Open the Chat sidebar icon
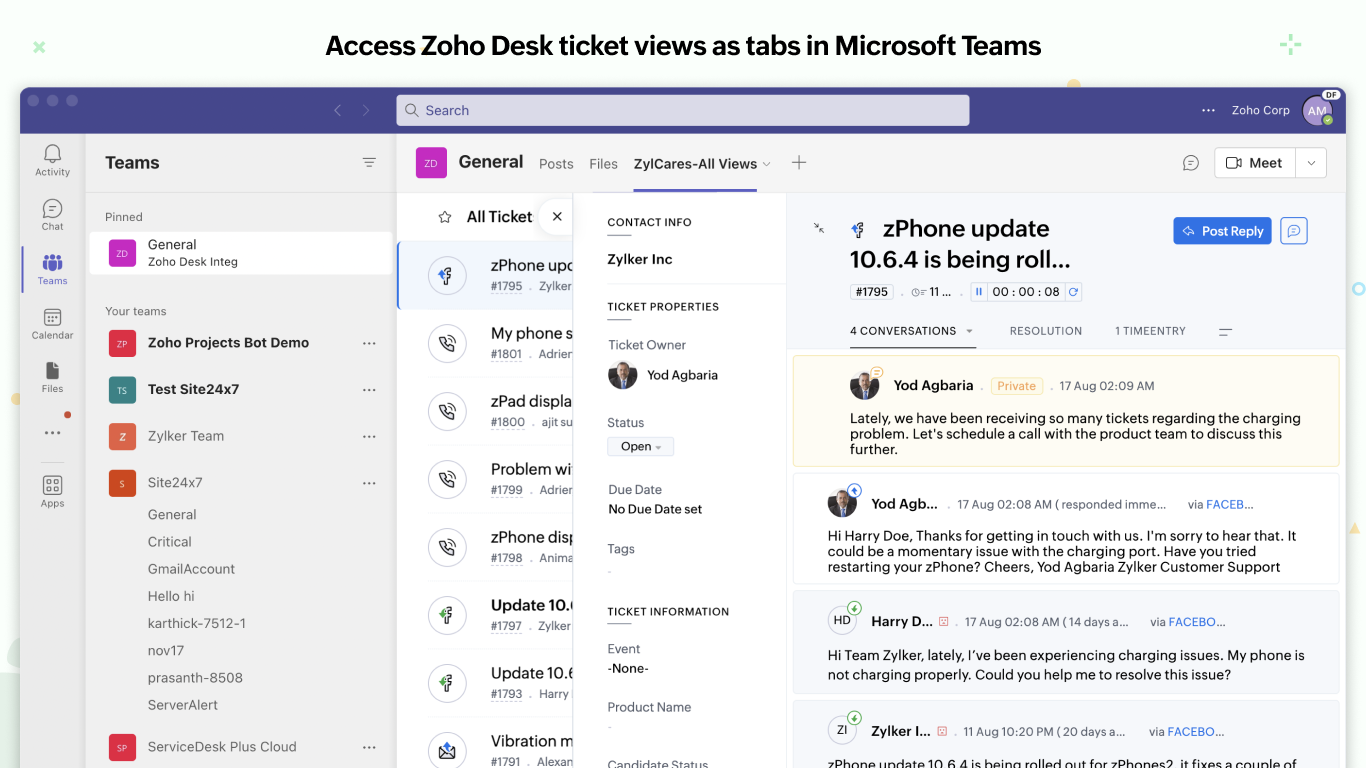1366x768 pixels. [x=52, y=214]
